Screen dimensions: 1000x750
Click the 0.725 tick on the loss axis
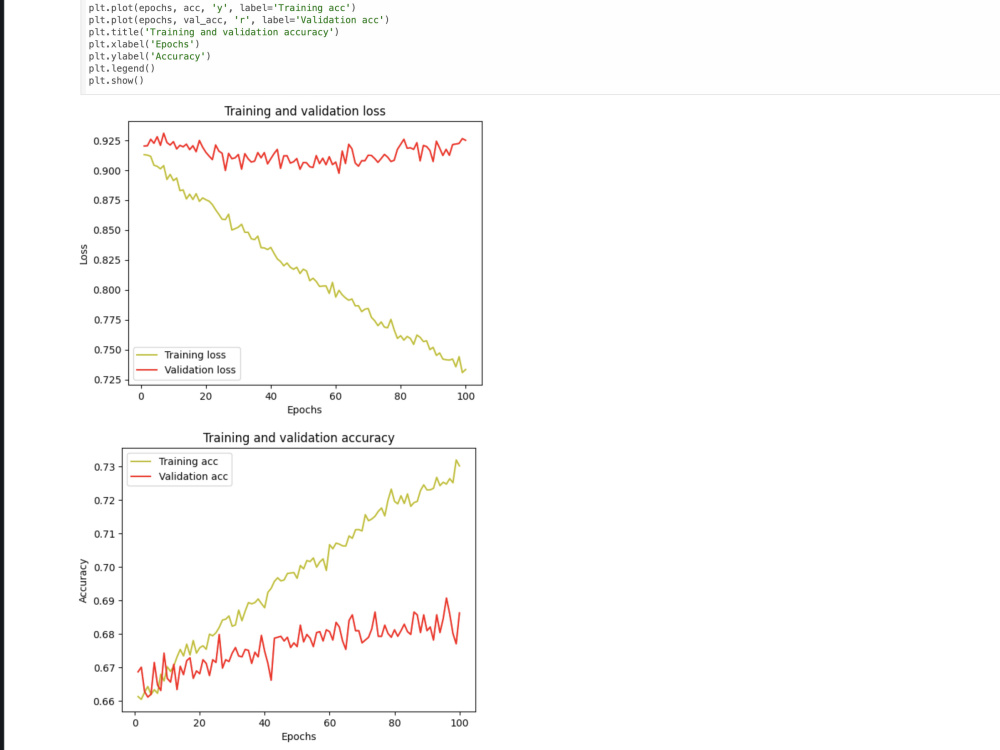[x=107, y=380]
